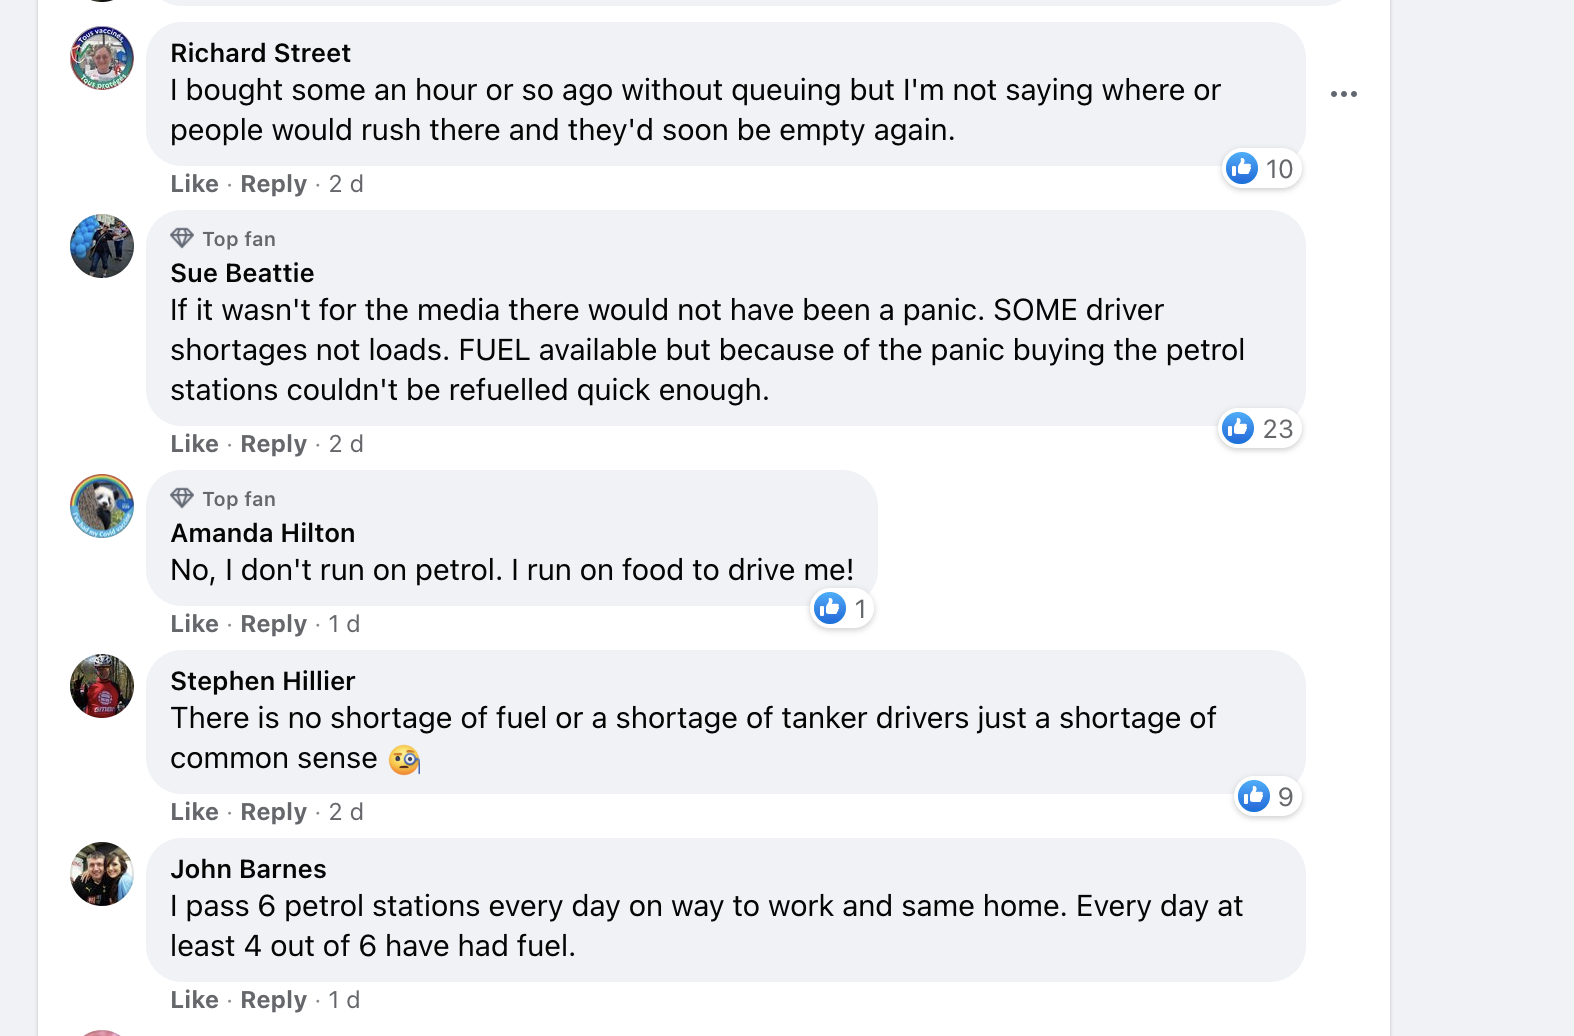Open John Barnes's avatar
Image resolution: width=1574 pixels, height=1036 pixels.
(x=102, y=874)
